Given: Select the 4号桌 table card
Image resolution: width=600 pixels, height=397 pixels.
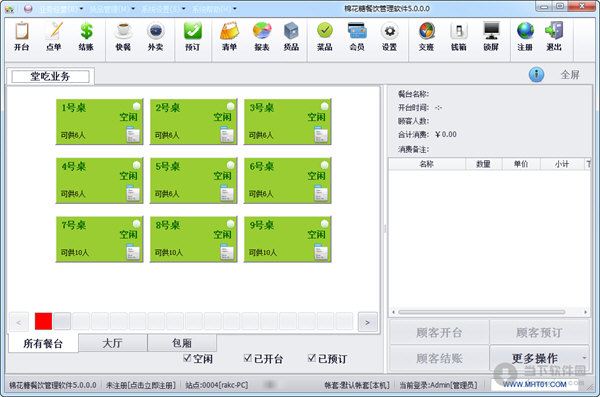Looking at the screenshot, I should [99, 180].
